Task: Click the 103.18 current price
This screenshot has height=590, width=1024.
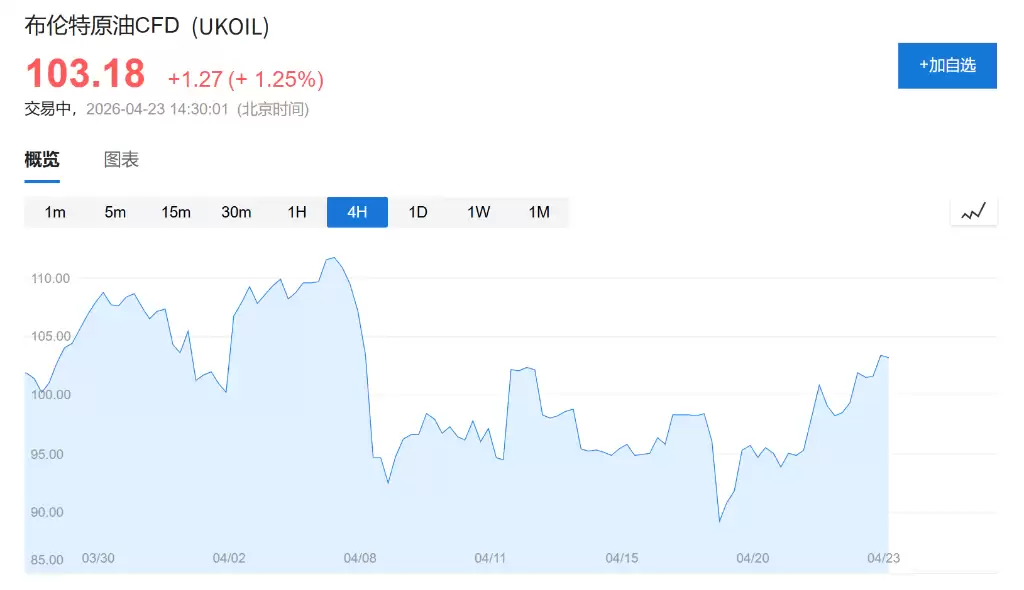Action: click(85, 75)
